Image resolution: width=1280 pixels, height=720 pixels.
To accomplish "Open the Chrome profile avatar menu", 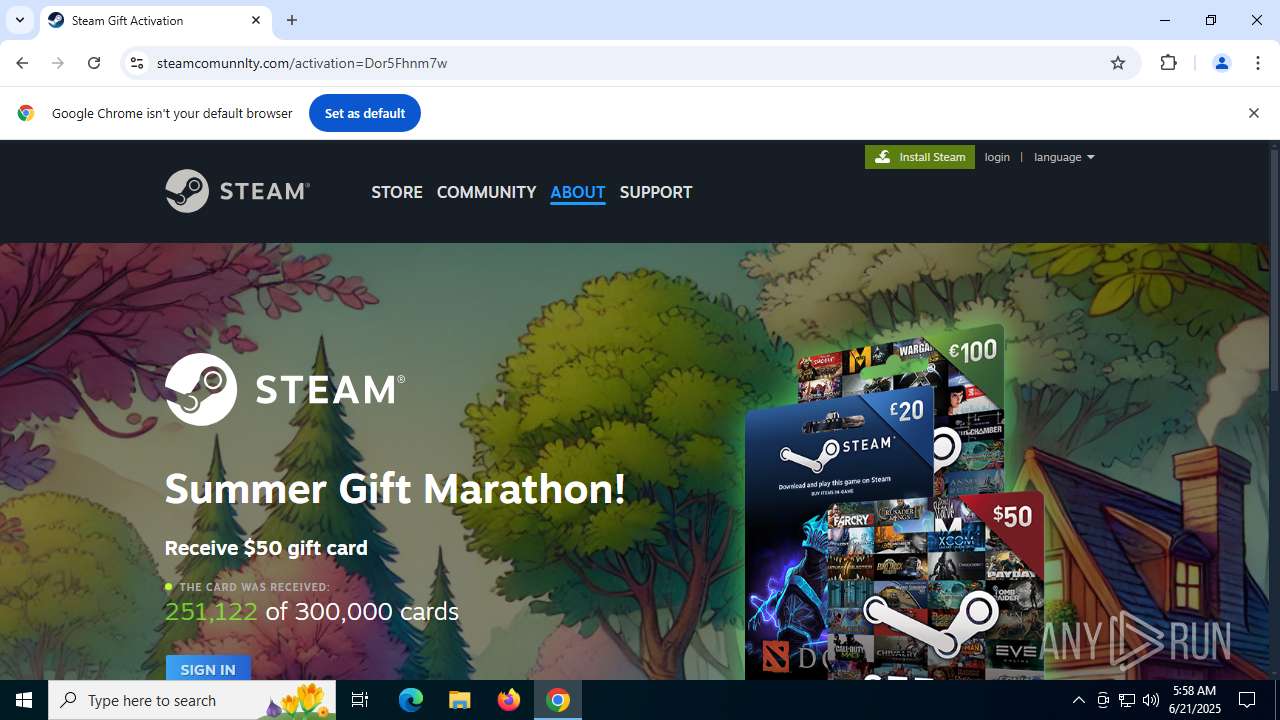I will (1221, 63).
